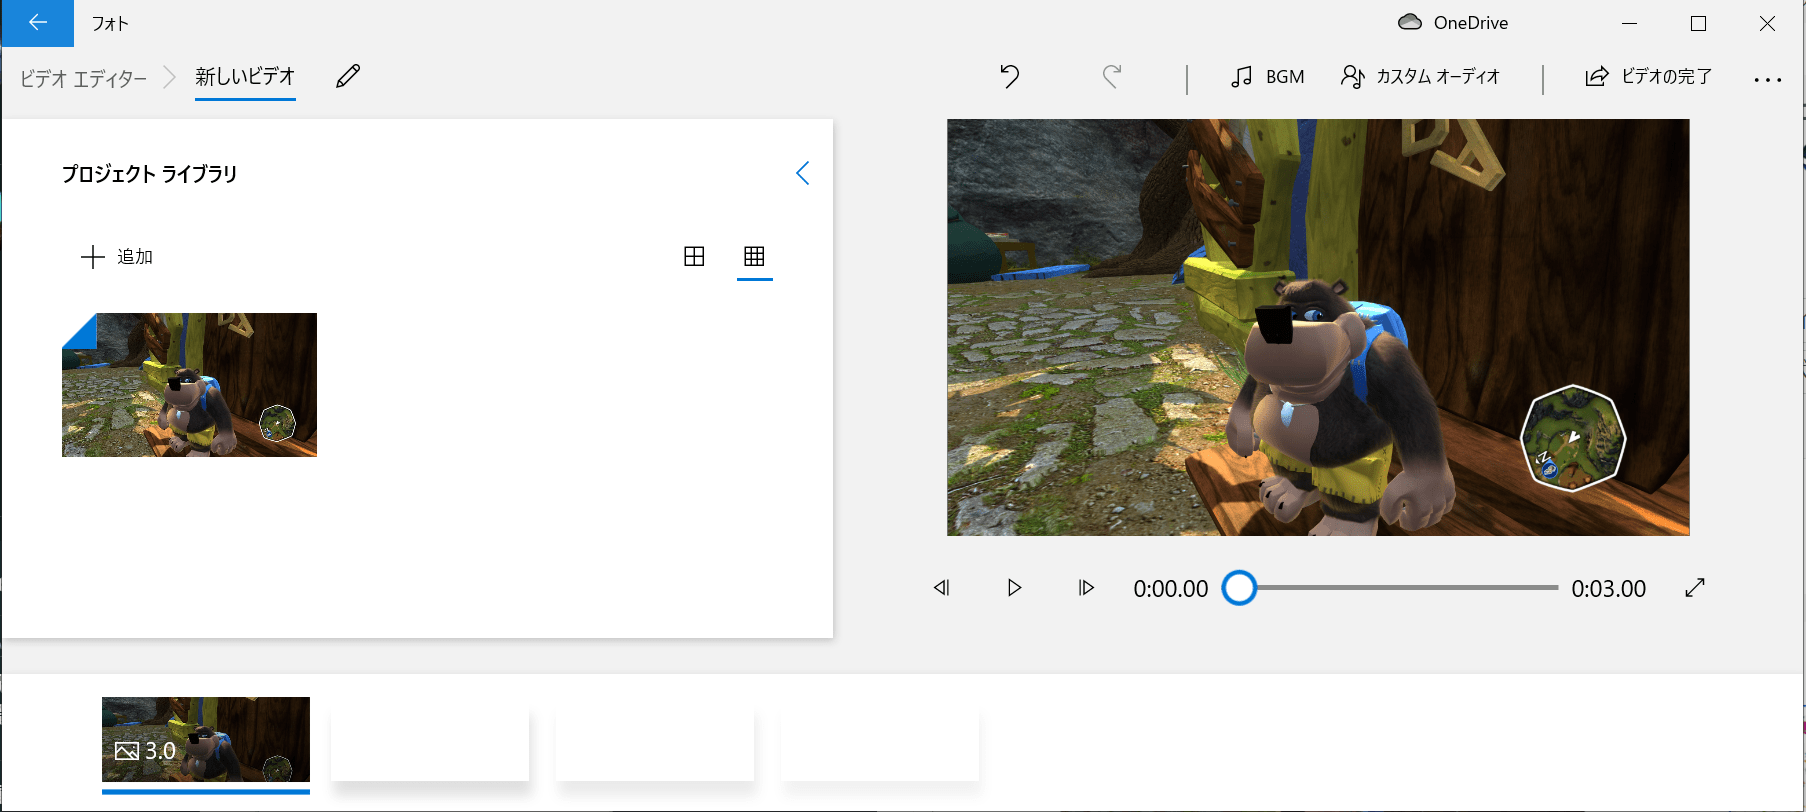Image resolution: width=1806 pixels, height=812 pixels.
Task: Click the 新しいビデオ title tab
Action: (245, 77)
